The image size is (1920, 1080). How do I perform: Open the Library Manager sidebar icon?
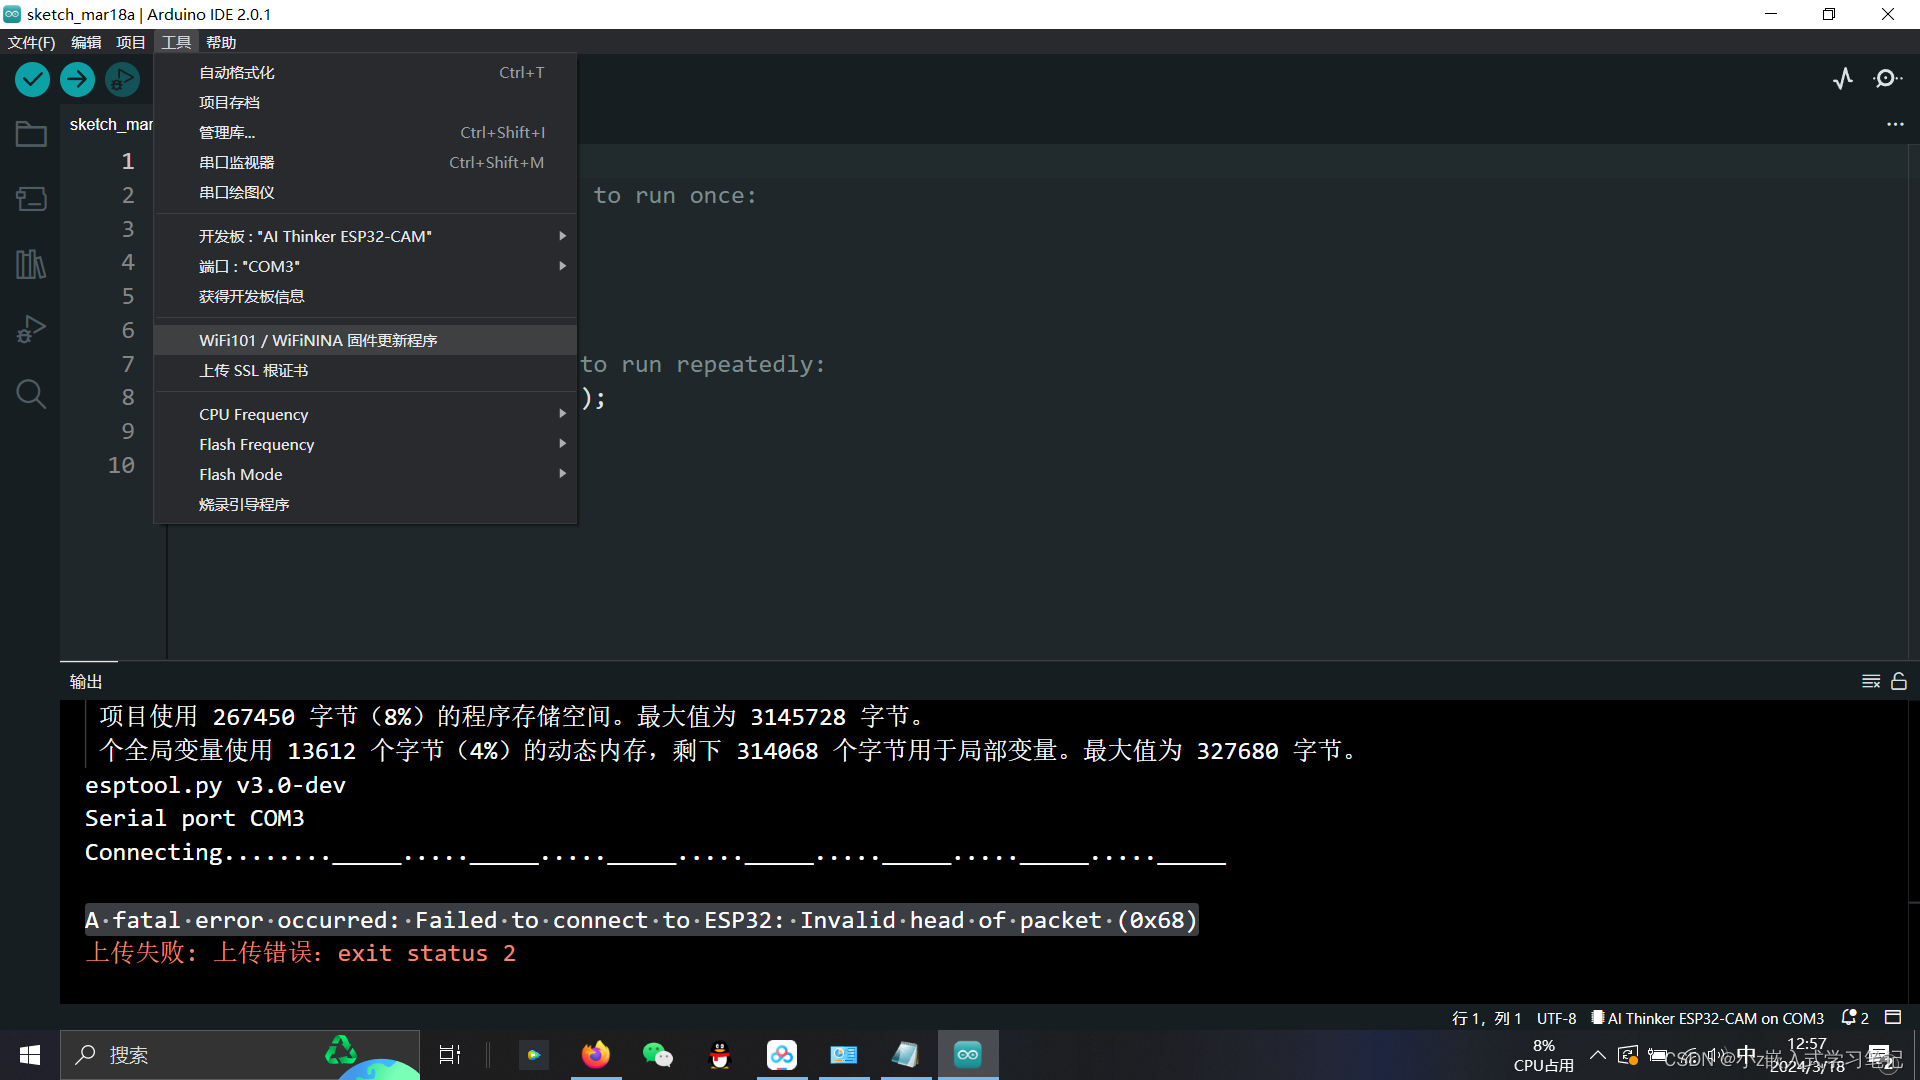[31, 264]
